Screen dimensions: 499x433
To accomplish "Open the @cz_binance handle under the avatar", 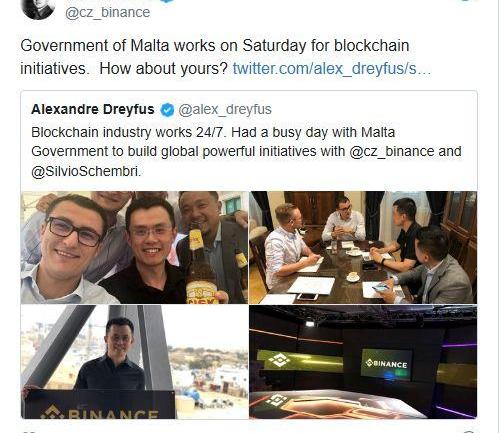I will [107, 13].
